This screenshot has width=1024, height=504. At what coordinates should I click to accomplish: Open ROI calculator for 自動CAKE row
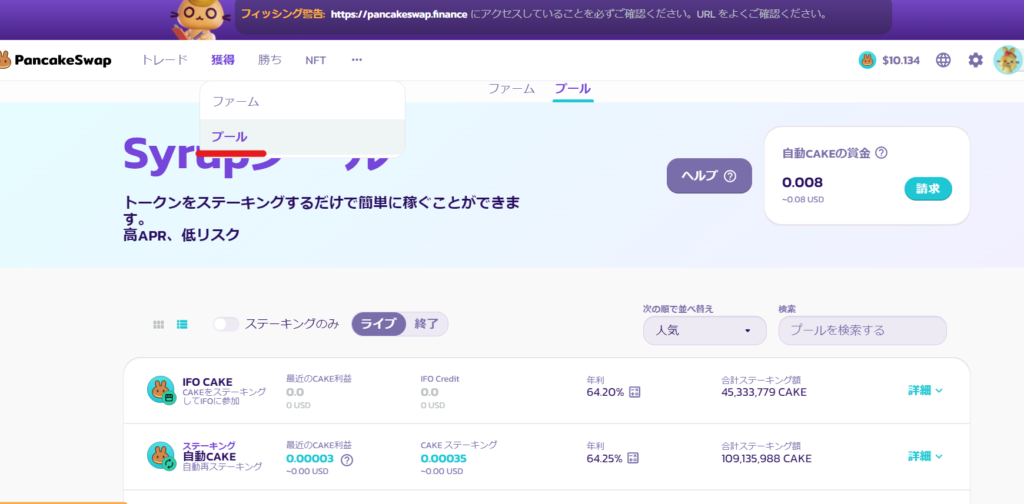click(x=633, y=458)
